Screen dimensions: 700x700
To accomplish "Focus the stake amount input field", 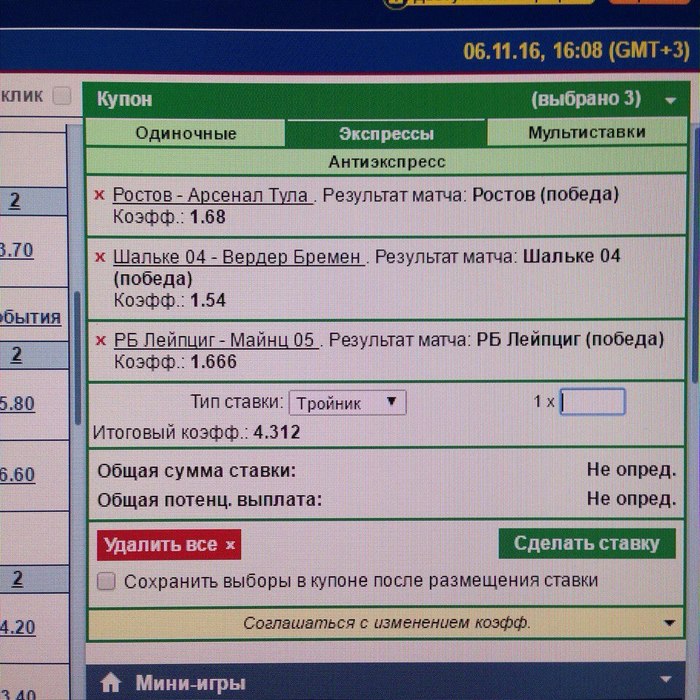I will click(x=593, y=402).
